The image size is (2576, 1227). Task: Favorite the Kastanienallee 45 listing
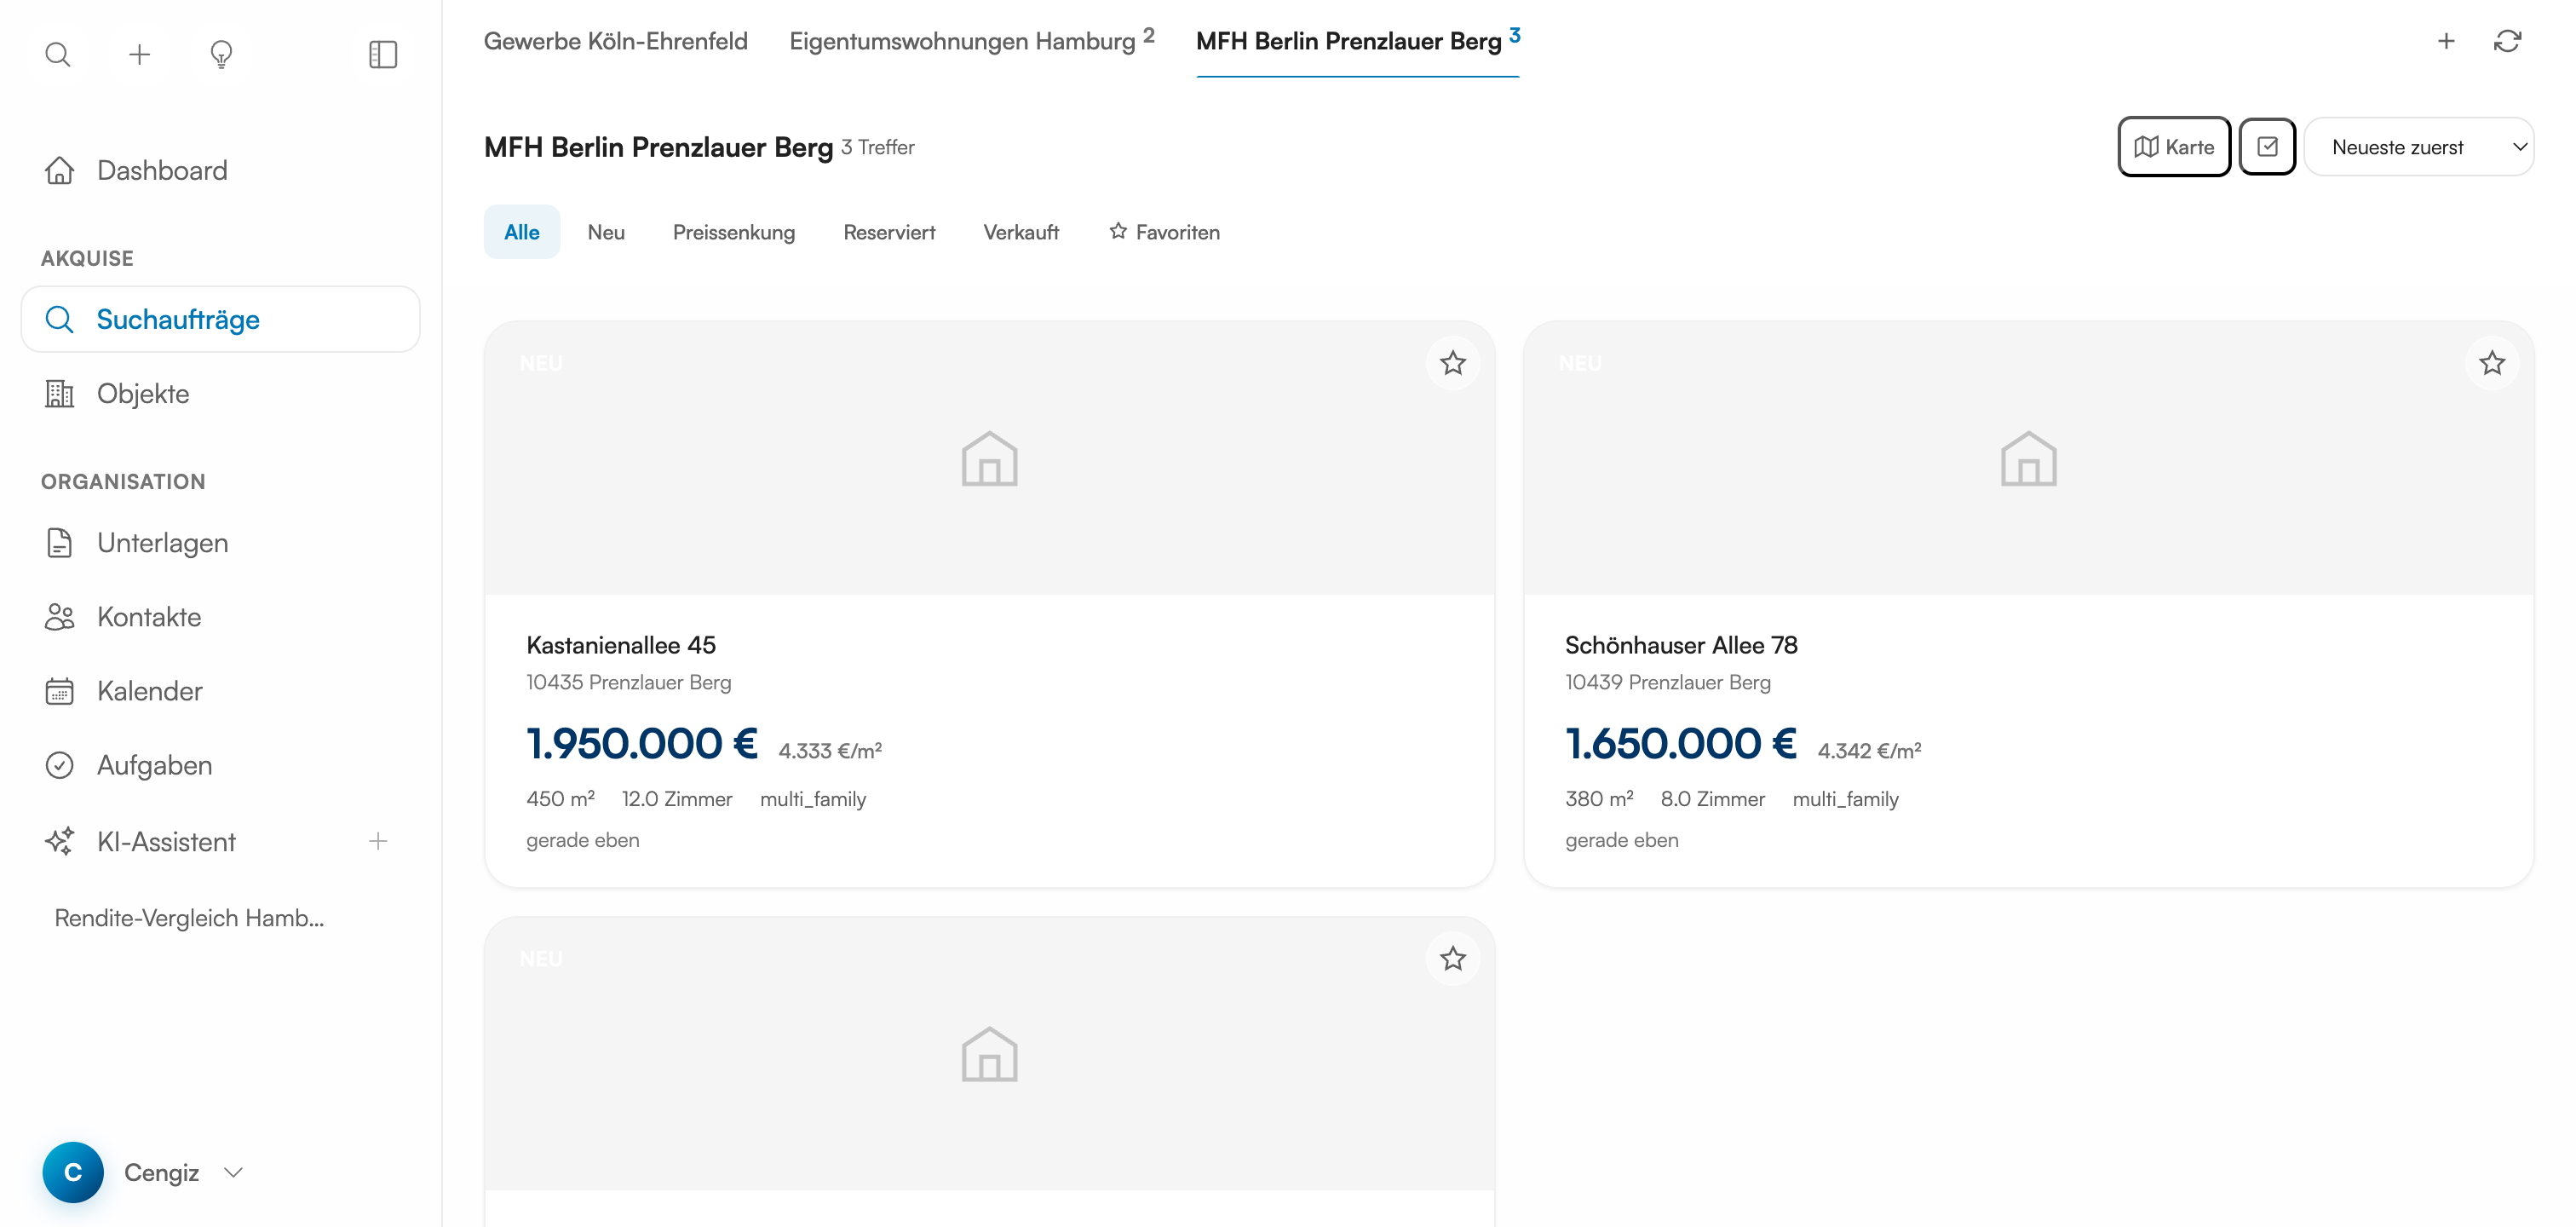click(1453, 363)
